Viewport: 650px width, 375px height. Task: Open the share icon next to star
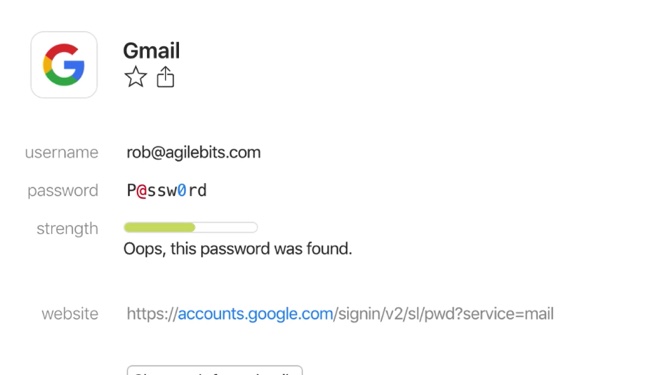tap(165, 77)
